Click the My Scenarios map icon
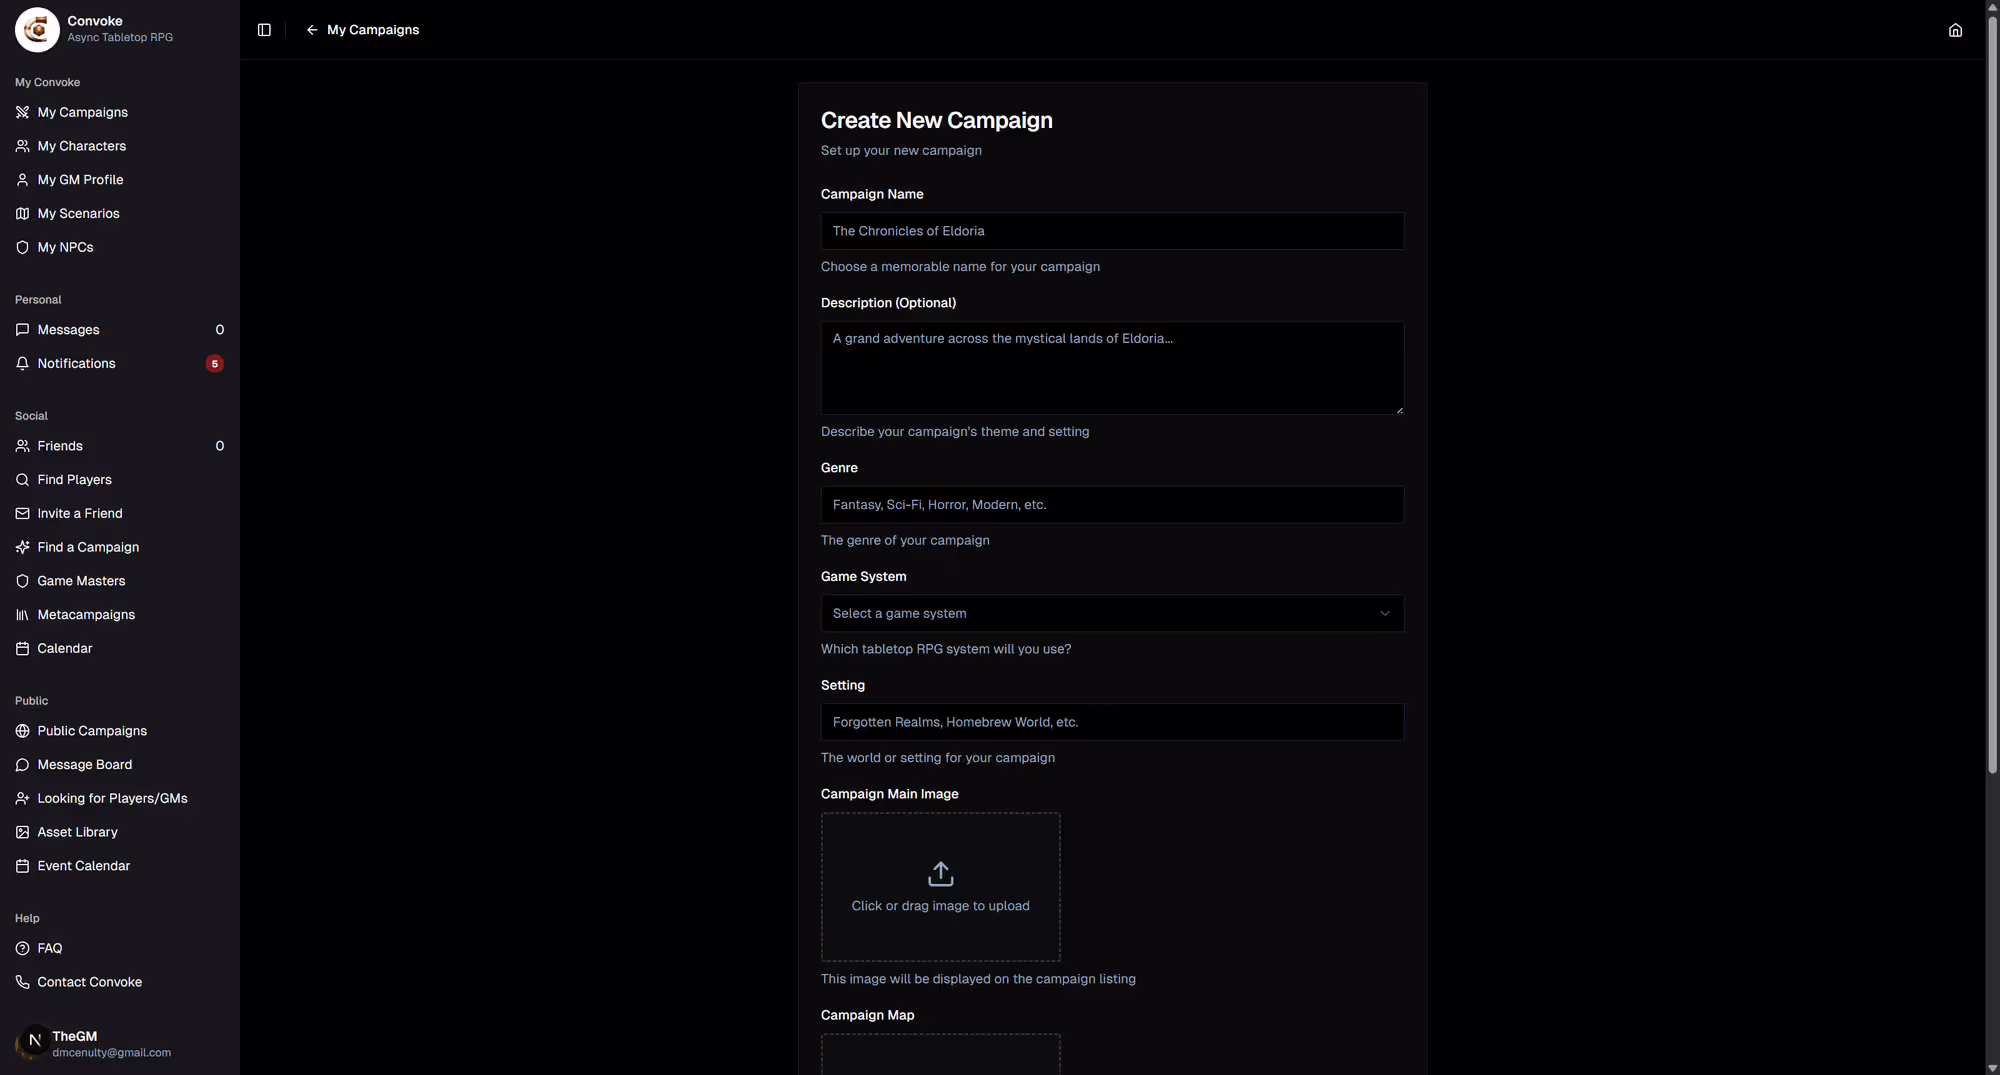 click(22, 214)
